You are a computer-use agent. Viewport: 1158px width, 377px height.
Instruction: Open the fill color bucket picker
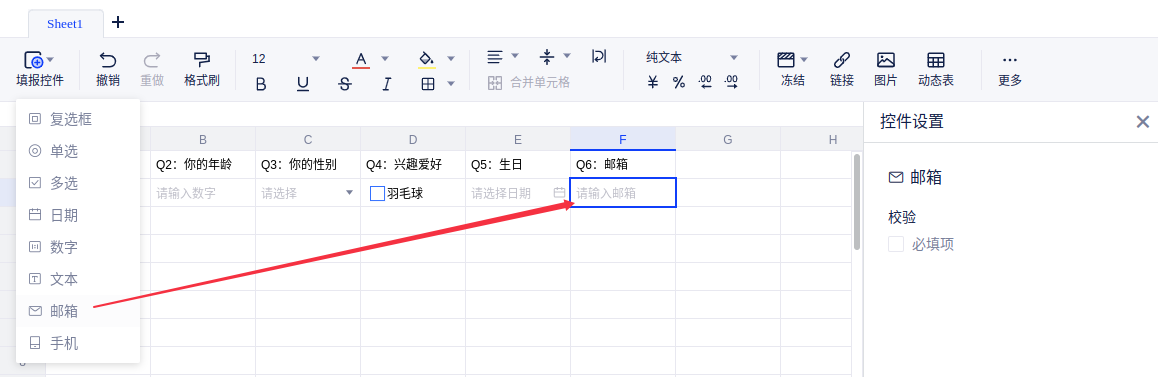pos(426,58)
